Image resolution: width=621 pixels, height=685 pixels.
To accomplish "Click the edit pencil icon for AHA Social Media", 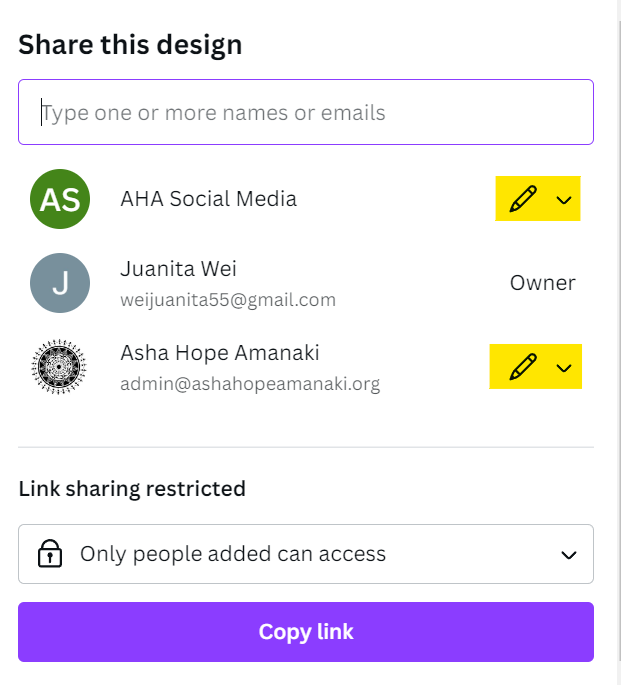I will click(521, 199).
